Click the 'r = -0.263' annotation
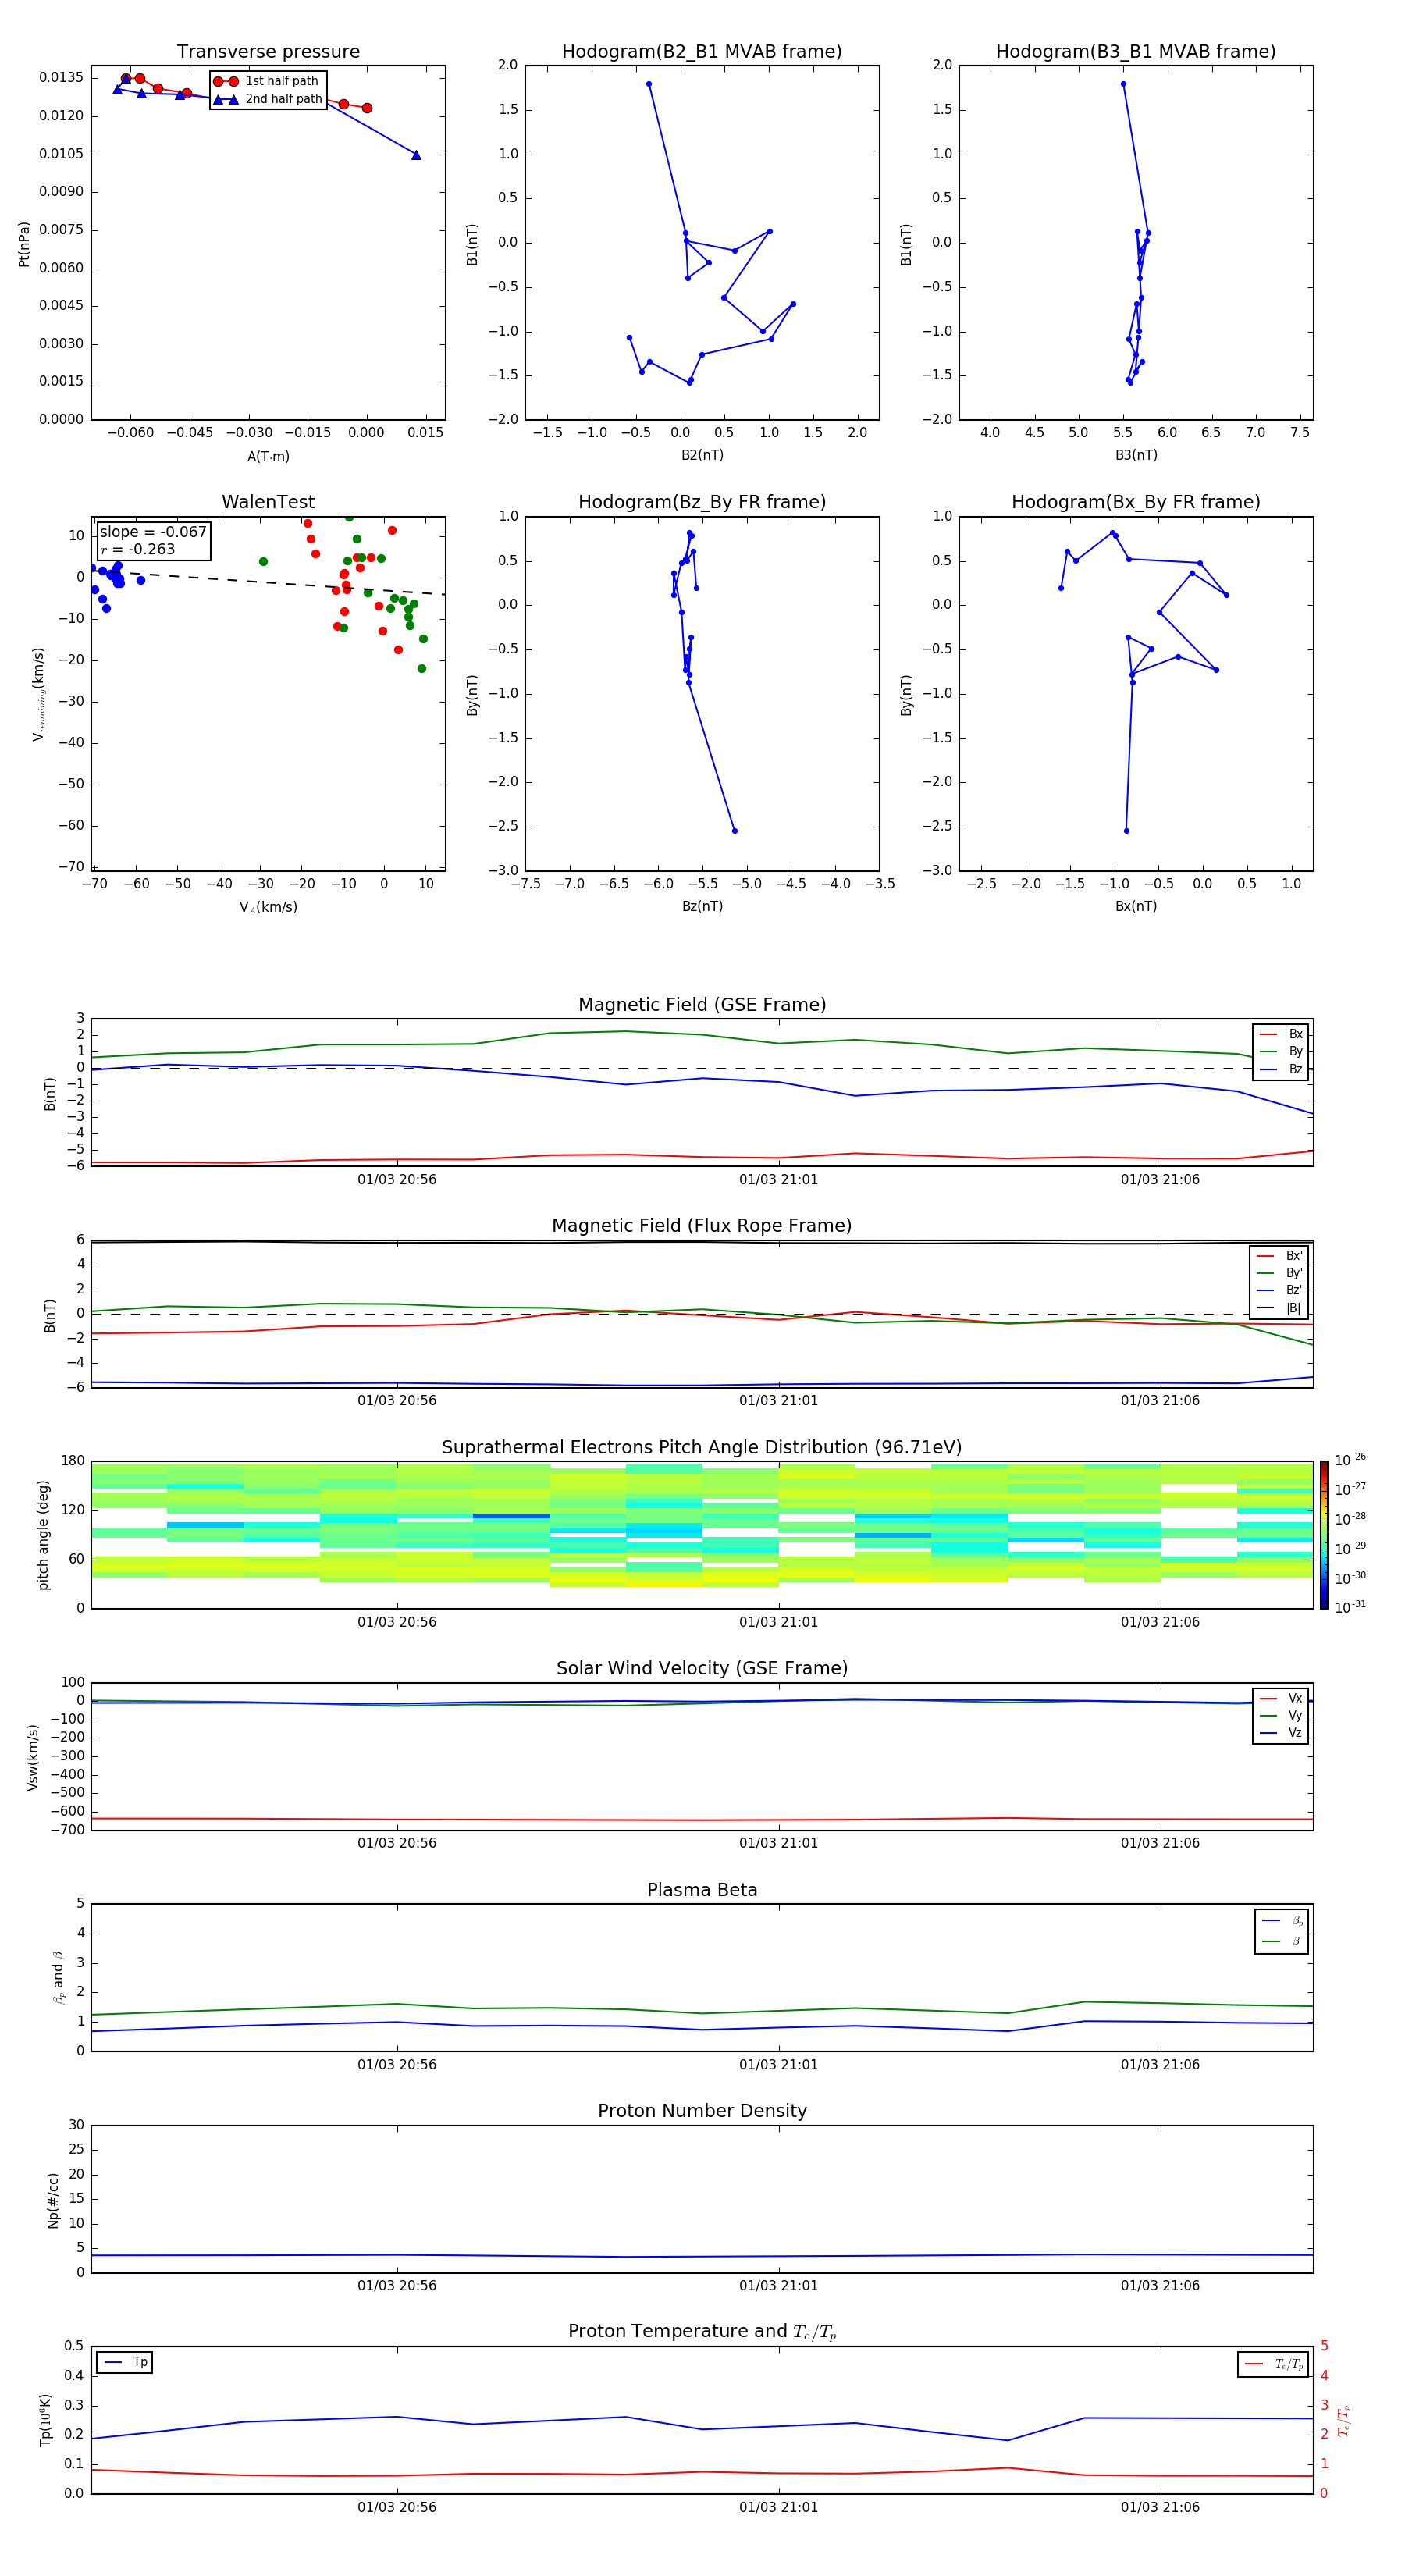 [138, 549]
